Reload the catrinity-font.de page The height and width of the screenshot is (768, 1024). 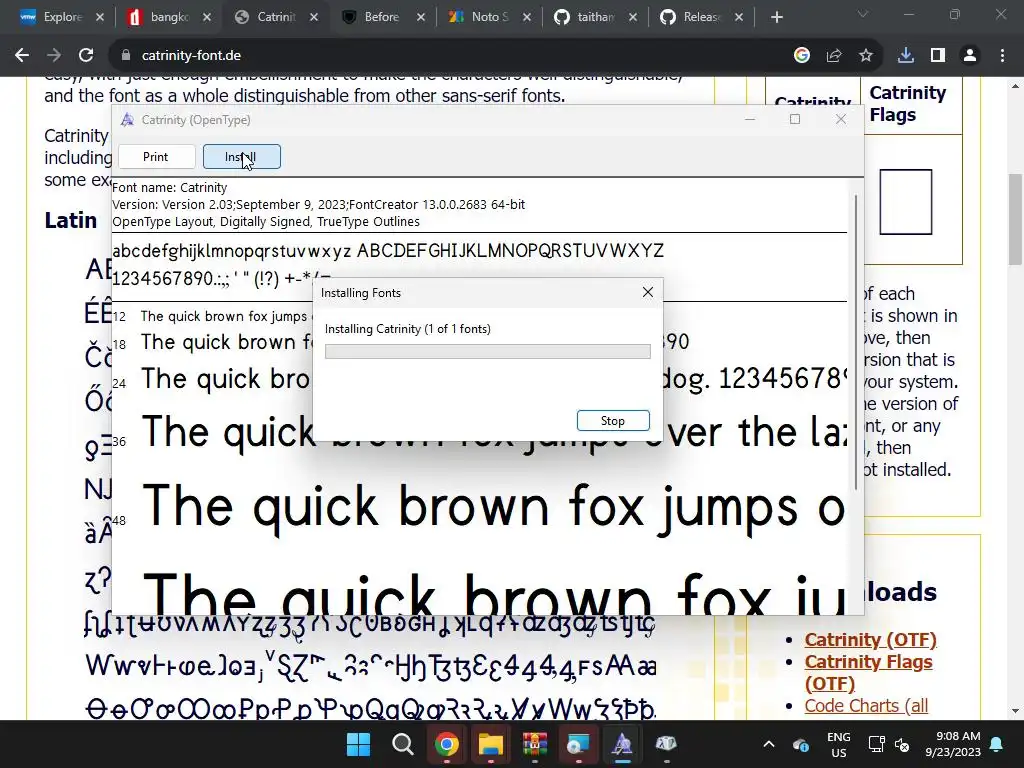pyautogui.click(x=86, y=56)
